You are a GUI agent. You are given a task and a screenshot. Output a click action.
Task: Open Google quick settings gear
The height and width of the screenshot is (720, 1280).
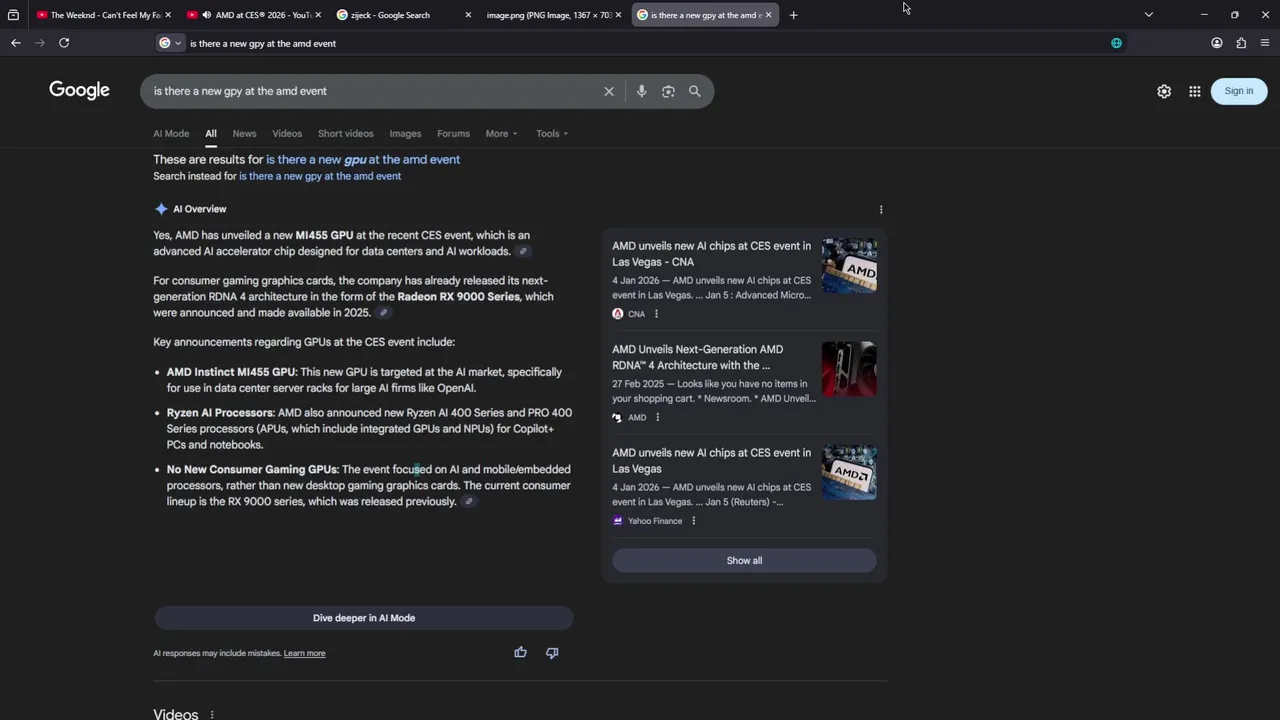(x=1164, y=91)
